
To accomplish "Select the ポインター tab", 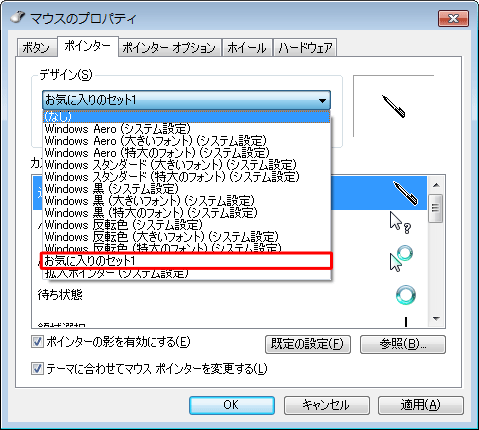I will [x=88, y=46].
